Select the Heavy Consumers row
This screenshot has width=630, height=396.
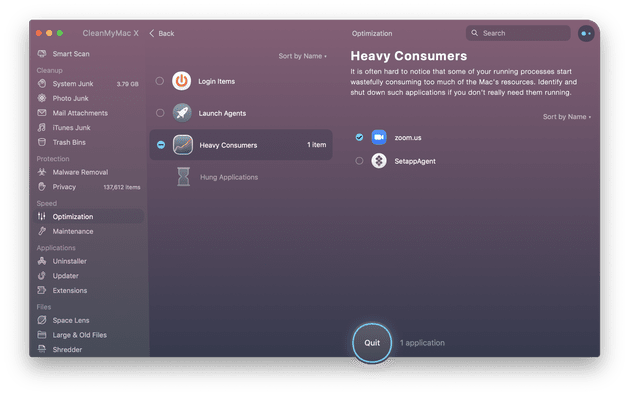pyautogui.click(x=241, y=145)
